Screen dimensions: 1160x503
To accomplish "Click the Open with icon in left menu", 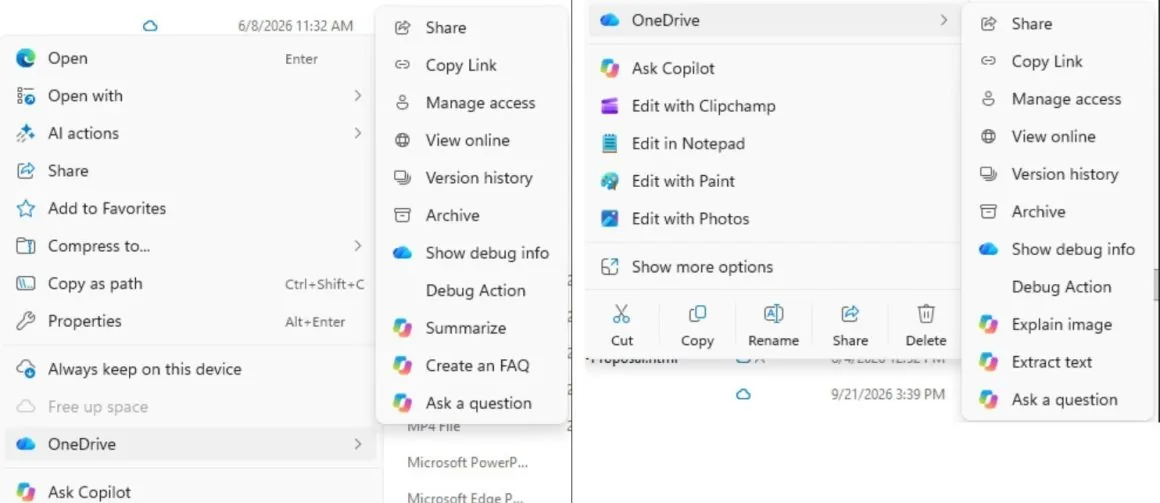I will pos(26,96).
